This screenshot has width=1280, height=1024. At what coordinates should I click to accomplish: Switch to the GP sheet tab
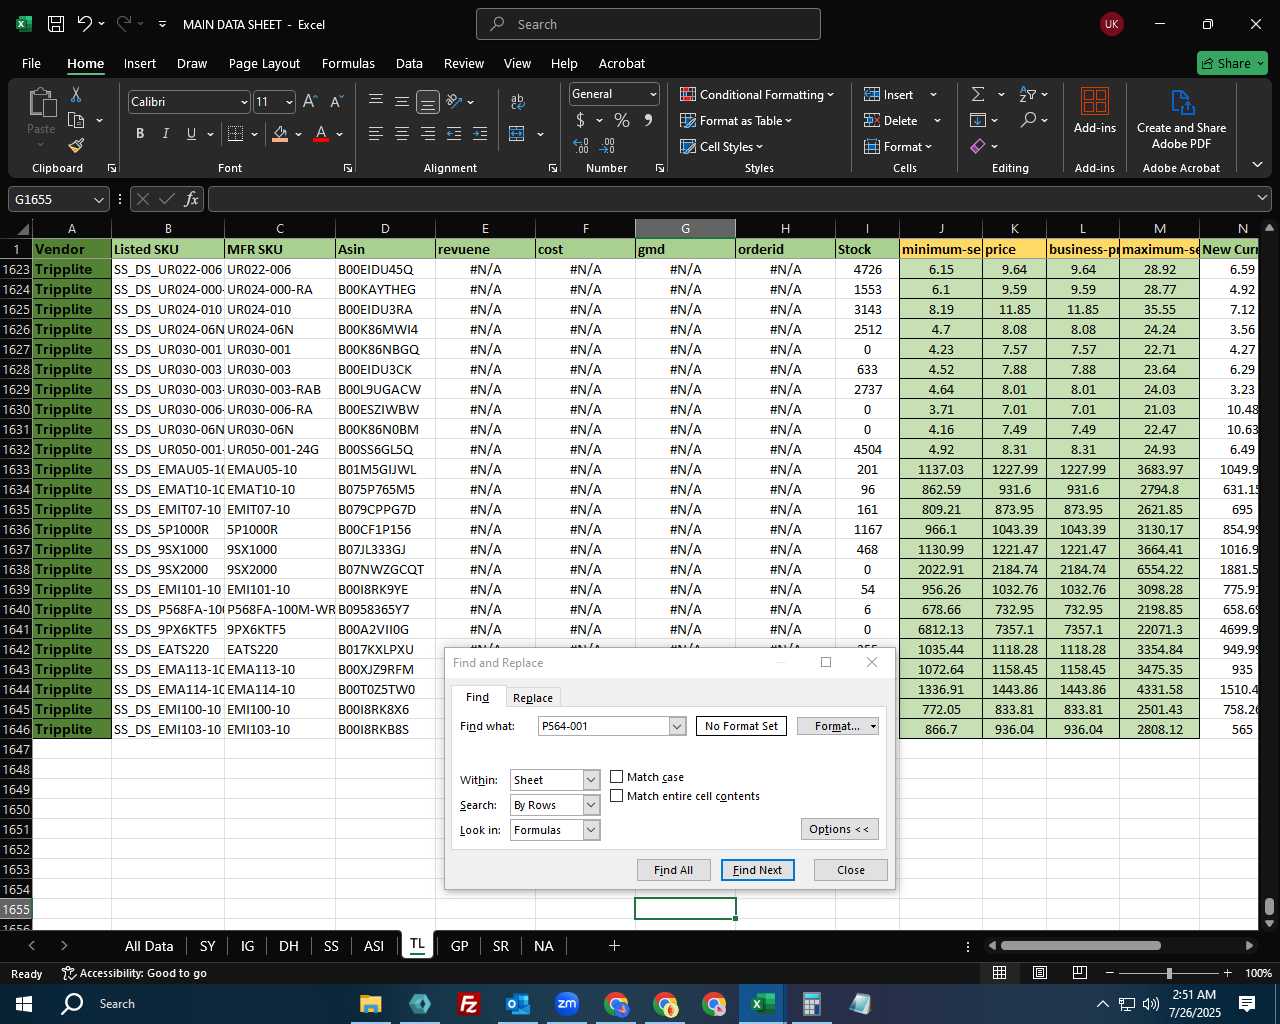coord(459,946)
